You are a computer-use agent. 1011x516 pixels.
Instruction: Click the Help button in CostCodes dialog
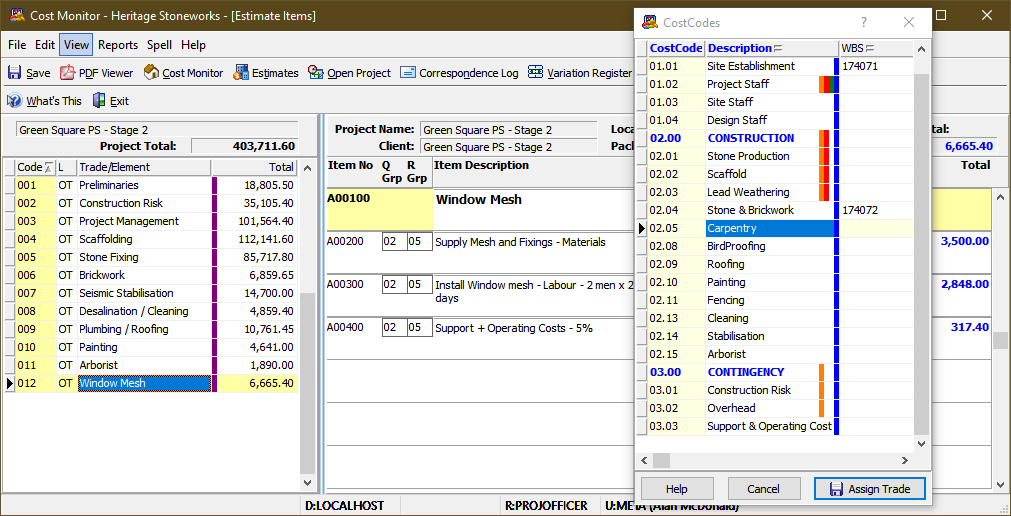pyautogui.click(x=676, y=489)
